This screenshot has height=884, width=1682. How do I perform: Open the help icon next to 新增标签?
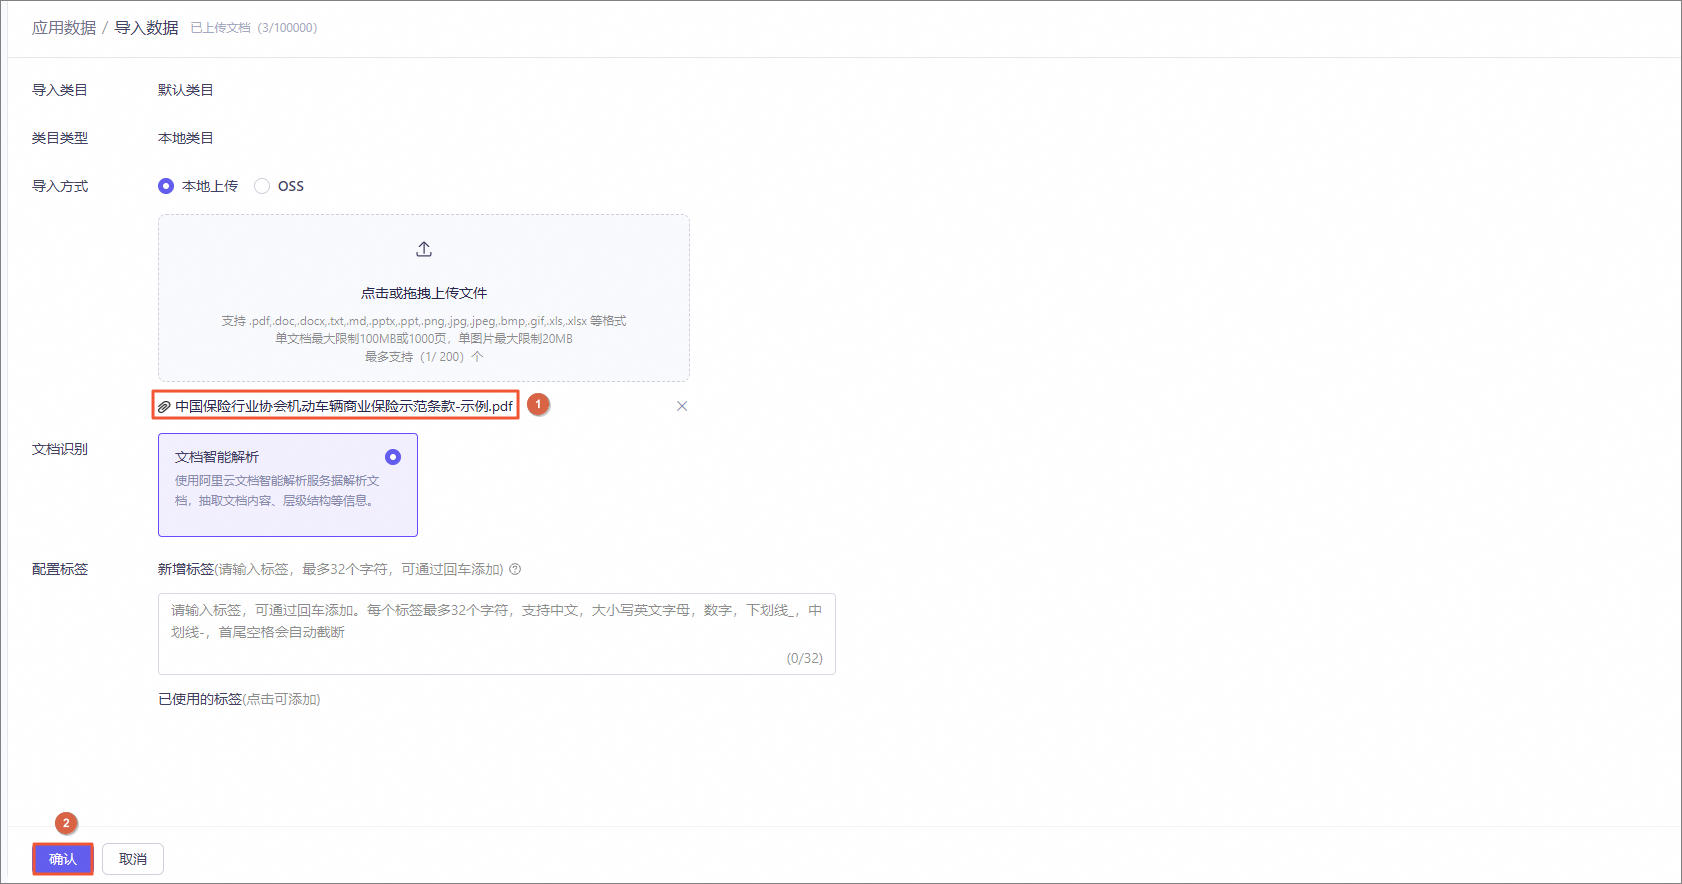coord(515,569)
